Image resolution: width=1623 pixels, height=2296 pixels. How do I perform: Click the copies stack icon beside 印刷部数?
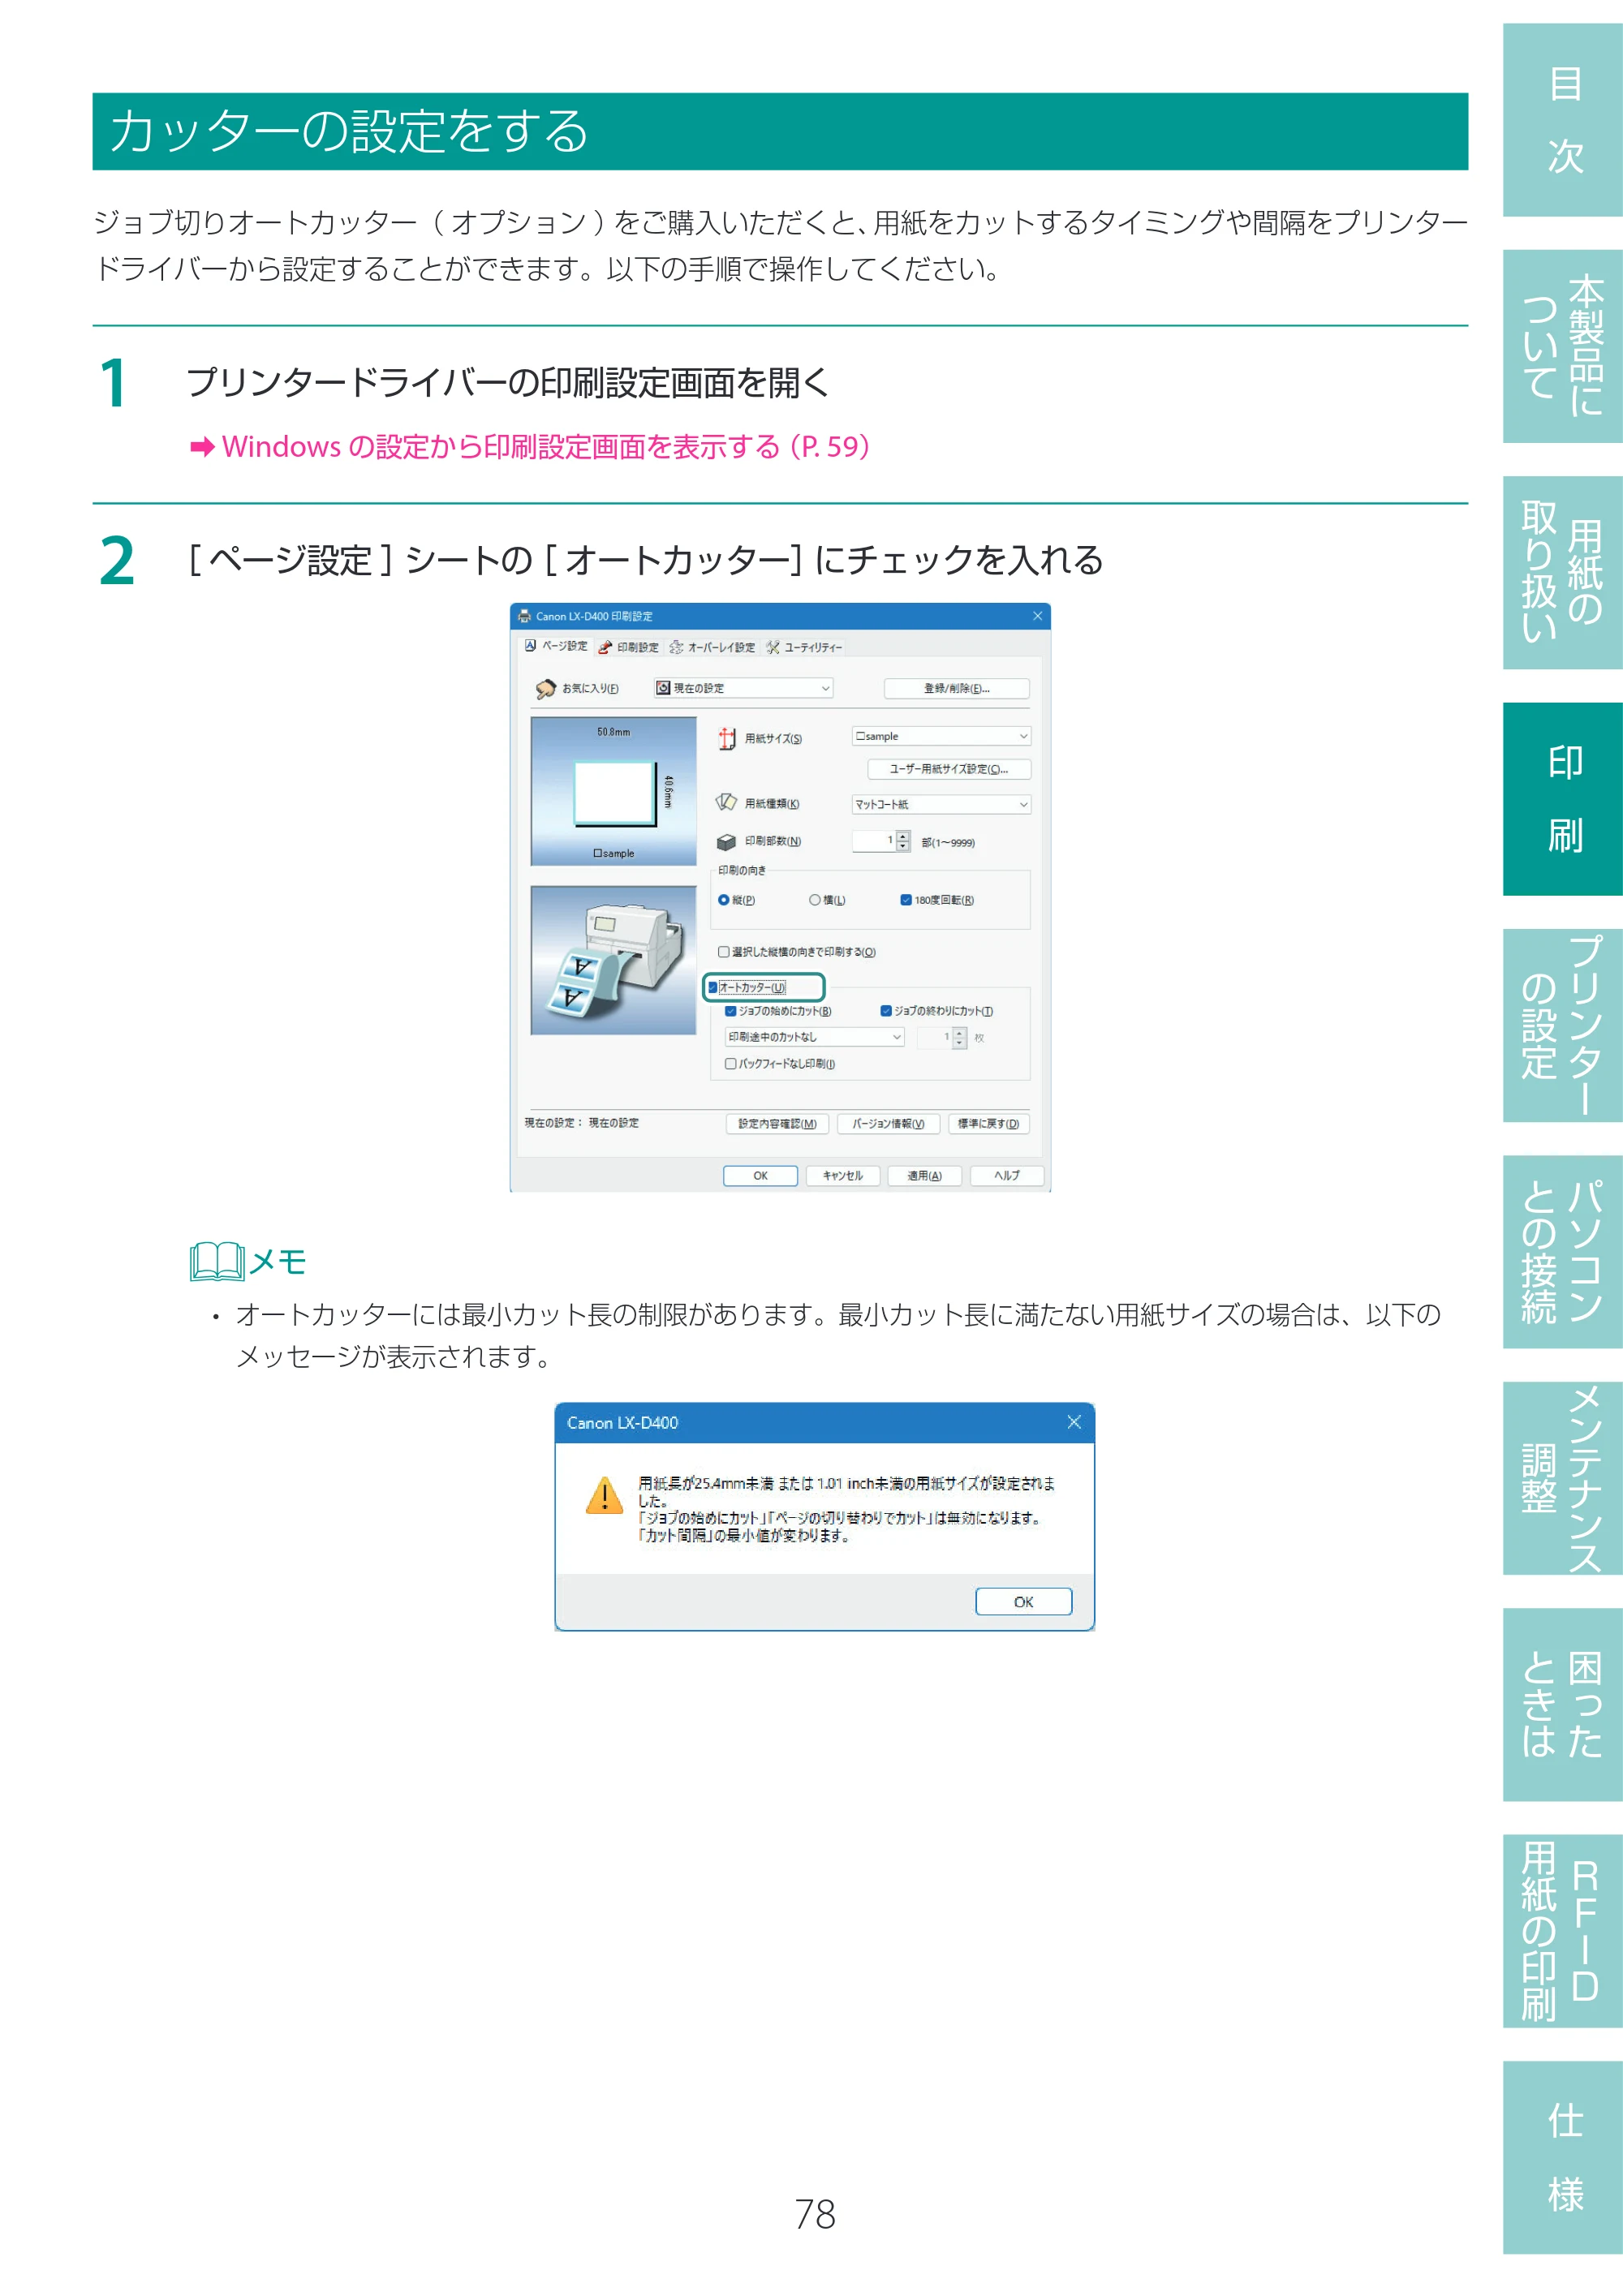(x=727, y=842)
